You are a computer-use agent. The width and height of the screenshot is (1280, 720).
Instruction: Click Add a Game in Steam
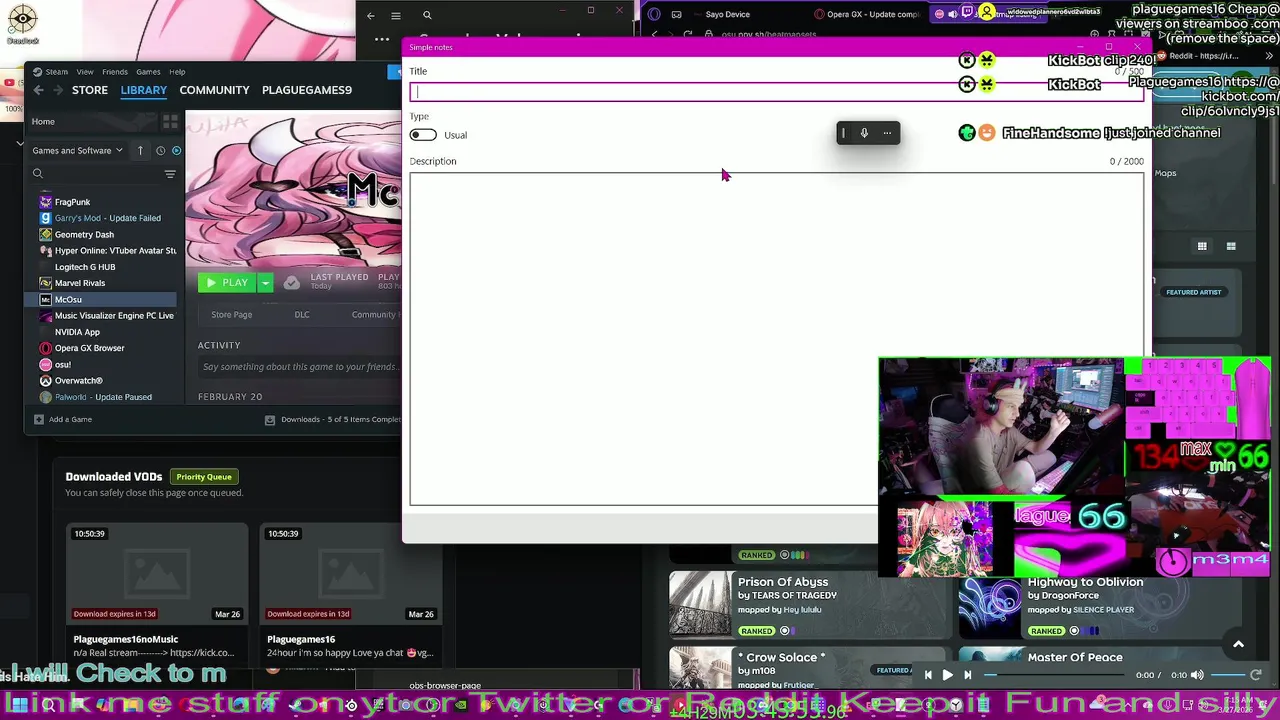click(x=63, y=420)
